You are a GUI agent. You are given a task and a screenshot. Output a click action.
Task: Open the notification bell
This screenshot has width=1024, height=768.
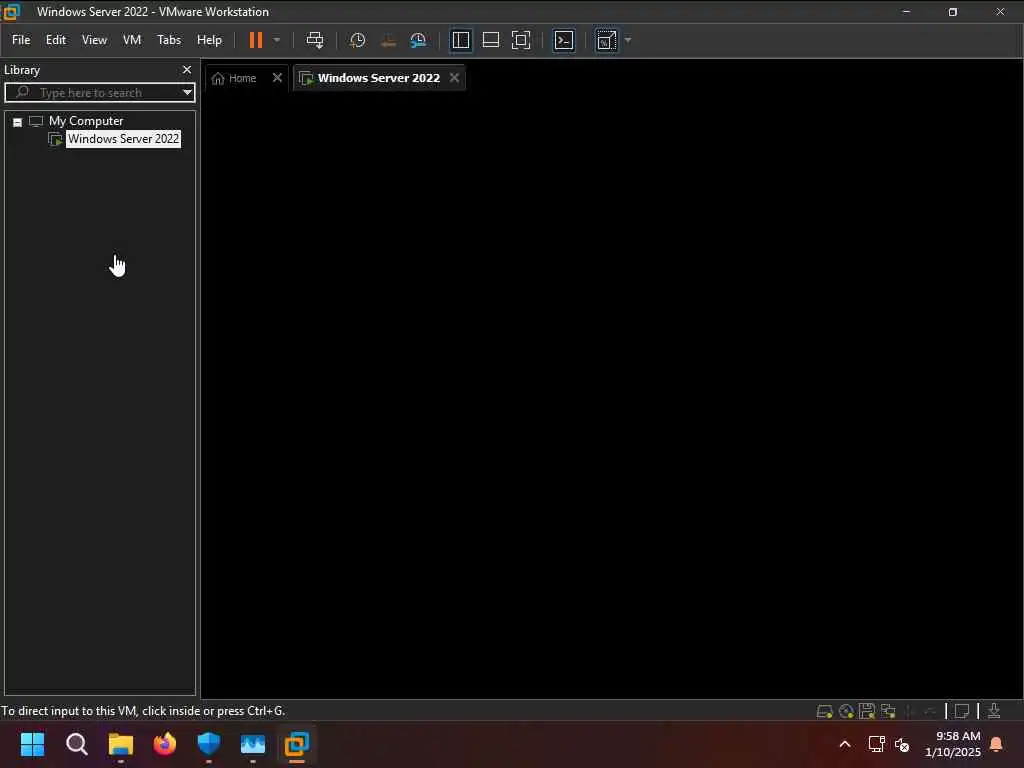pos(997,744)
